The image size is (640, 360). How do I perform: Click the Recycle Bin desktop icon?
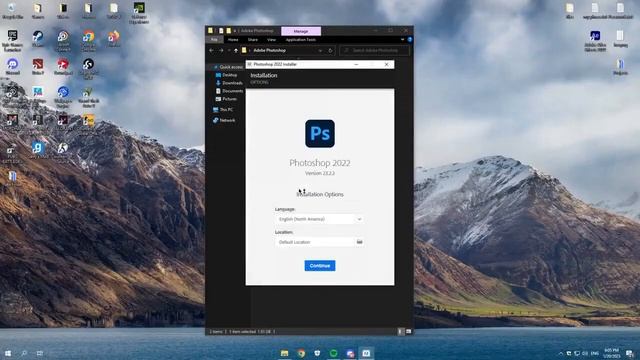point(12,11)
